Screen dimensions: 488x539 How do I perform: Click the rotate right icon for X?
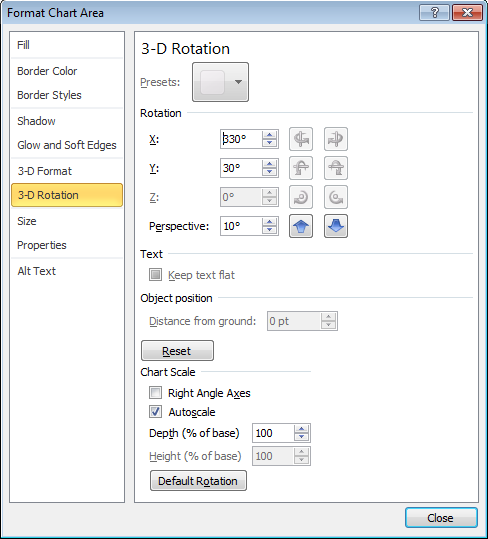click(x=336, y=139)
